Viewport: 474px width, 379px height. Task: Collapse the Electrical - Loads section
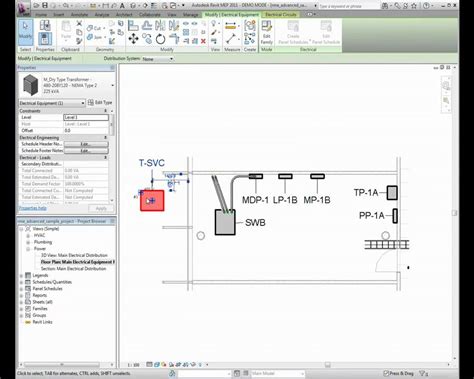pyautogui.click(x=106, y=157)
